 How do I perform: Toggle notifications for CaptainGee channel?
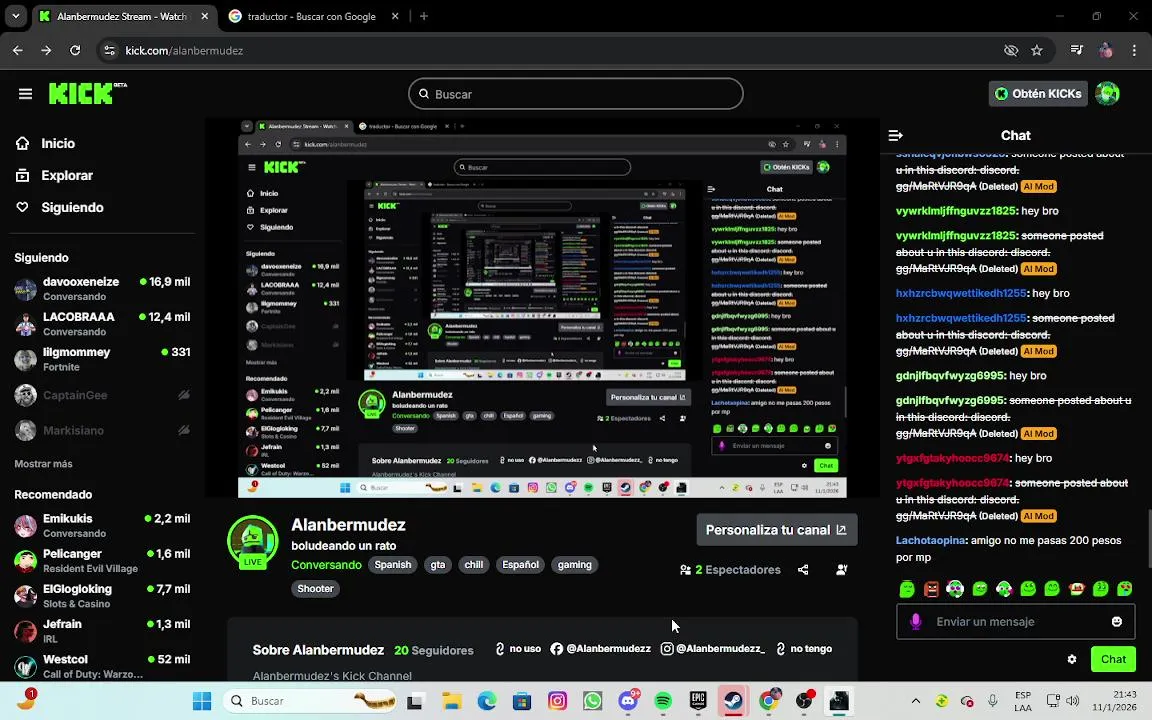pyautogui.click(x=184, y=395)
